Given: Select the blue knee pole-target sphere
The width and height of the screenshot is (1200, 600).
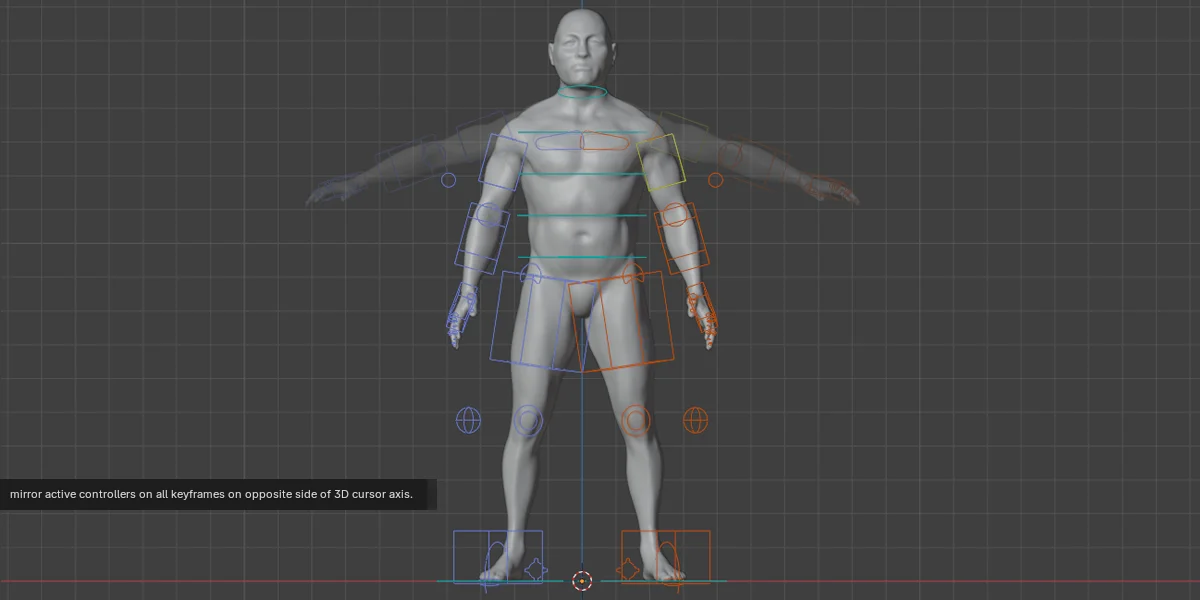Looking at the screenshot, I should click(x=468, y=418).
